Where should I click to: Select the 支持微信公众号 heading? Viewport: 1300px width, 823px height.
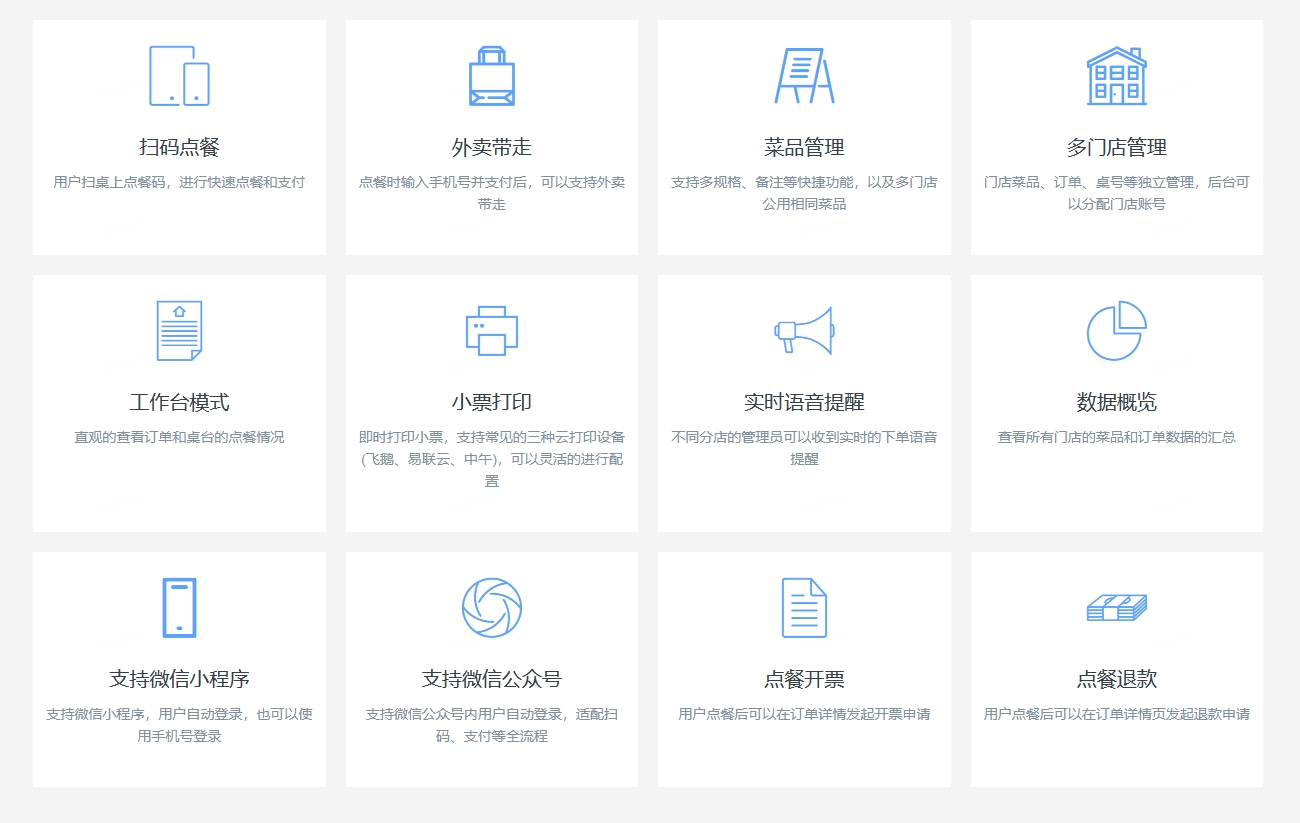[492, 680]
